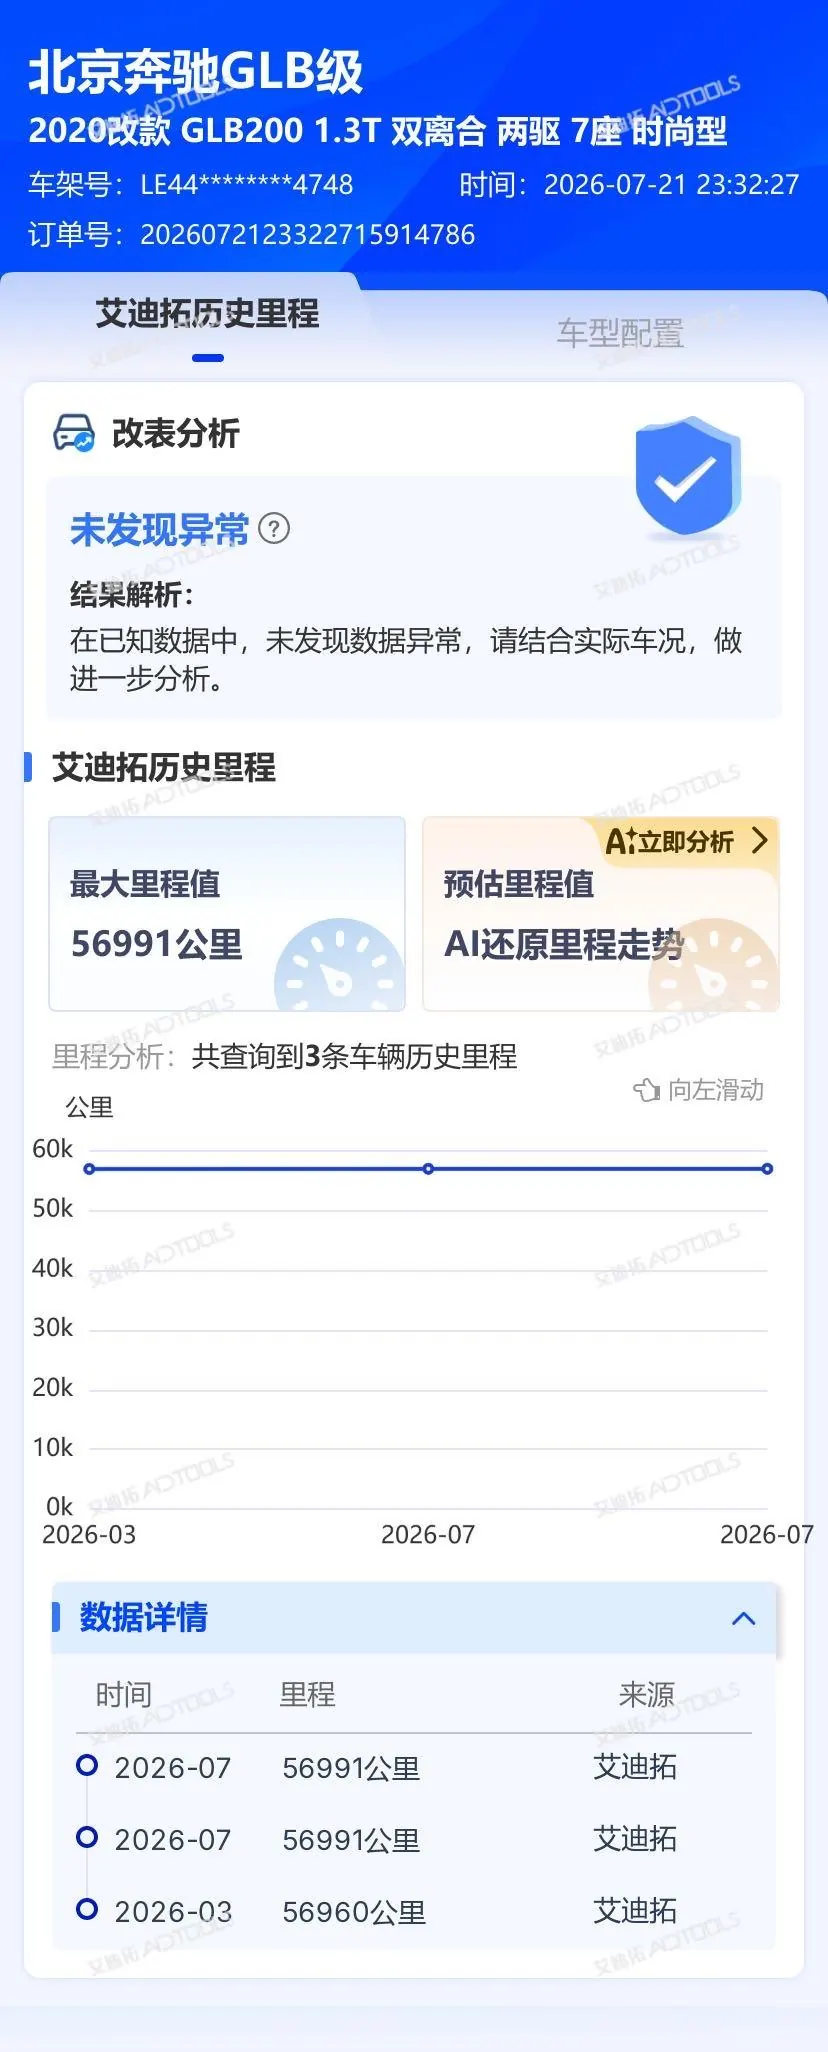The height and width of the screenshot is (2052, 828).
Task: Click the first 2026-07 record circle marker
Action: pos(87,1765)
